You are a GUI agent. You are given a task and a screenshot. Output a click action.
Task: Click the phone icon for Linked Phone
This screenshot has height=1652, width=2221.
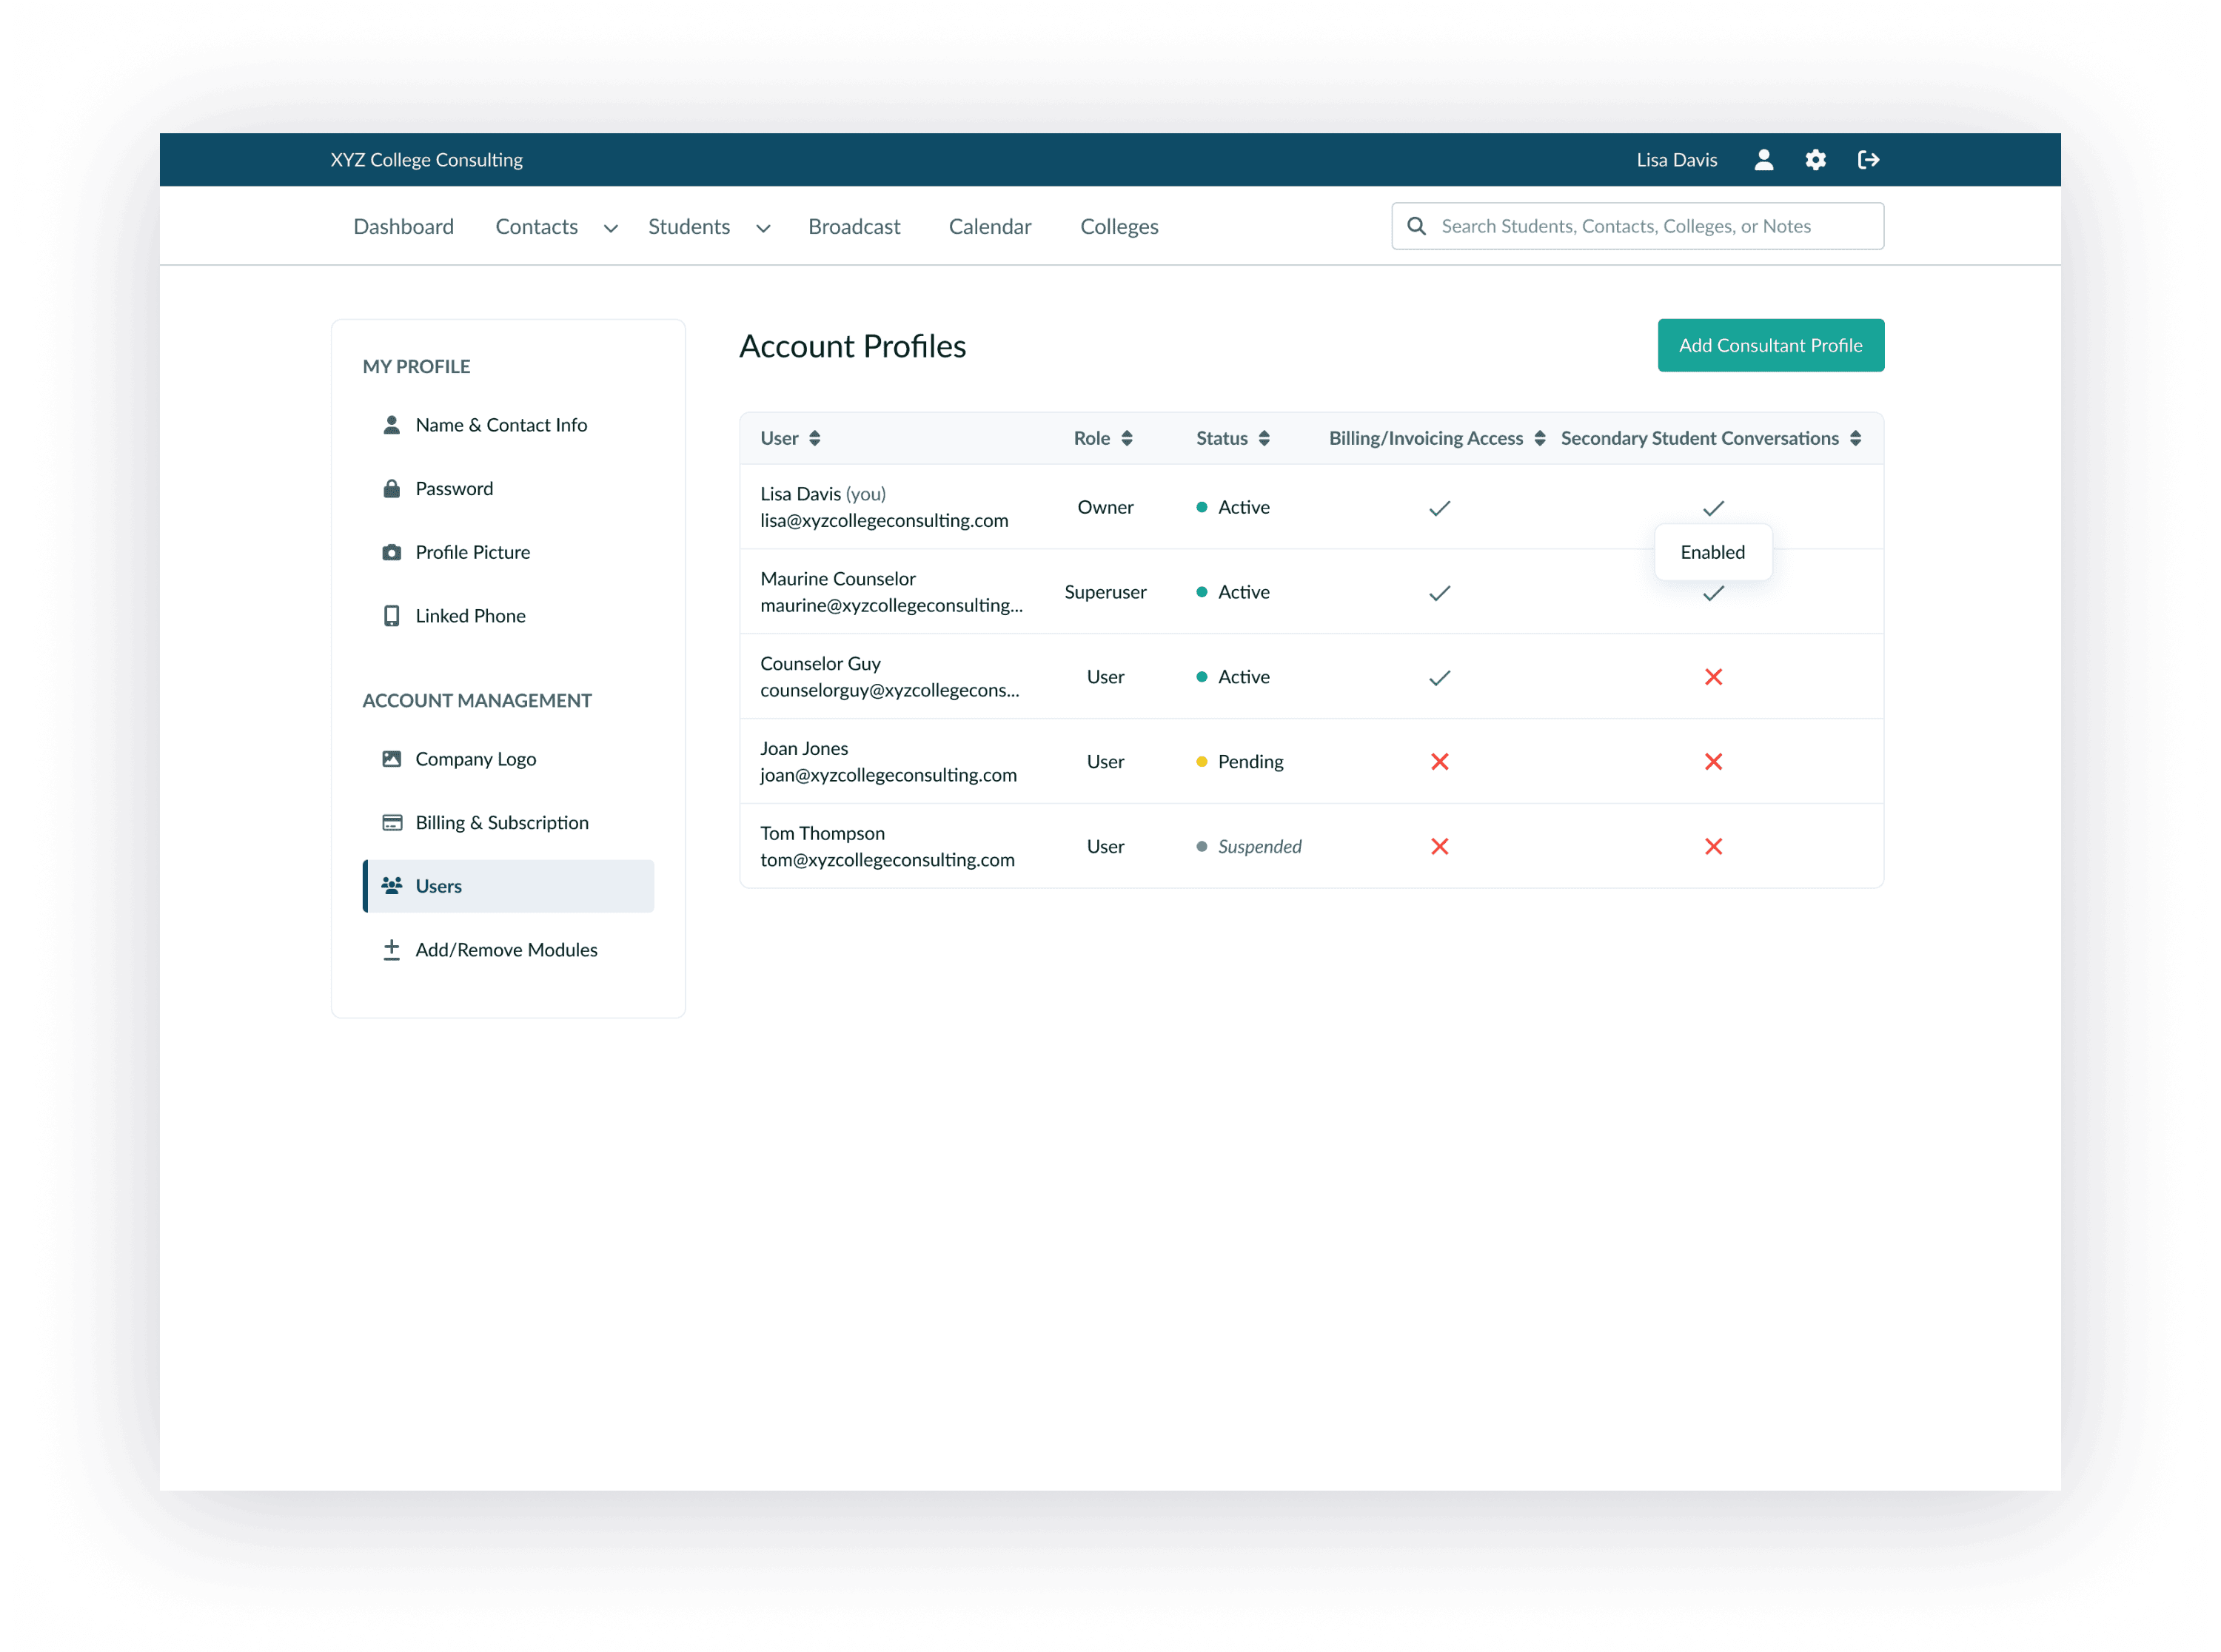(x=392, y=616)
